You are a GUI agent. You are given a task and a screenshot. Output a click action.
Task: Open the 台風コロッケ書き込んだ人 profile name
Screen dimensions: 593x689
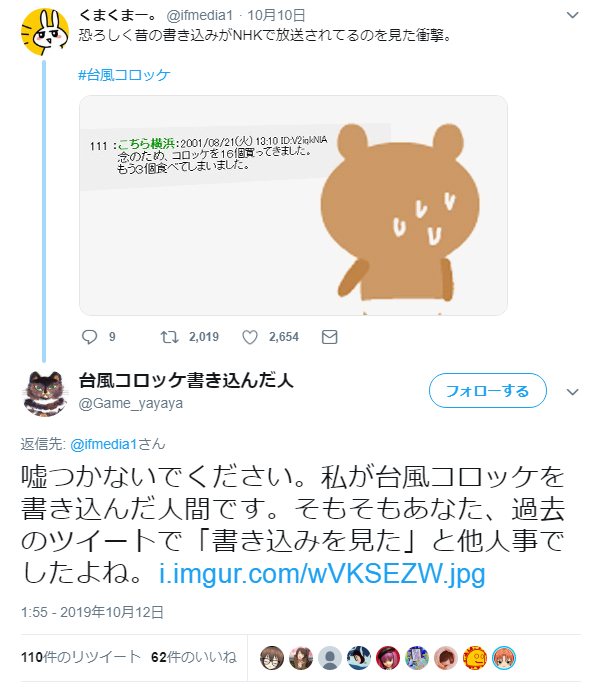pos(186,381)
